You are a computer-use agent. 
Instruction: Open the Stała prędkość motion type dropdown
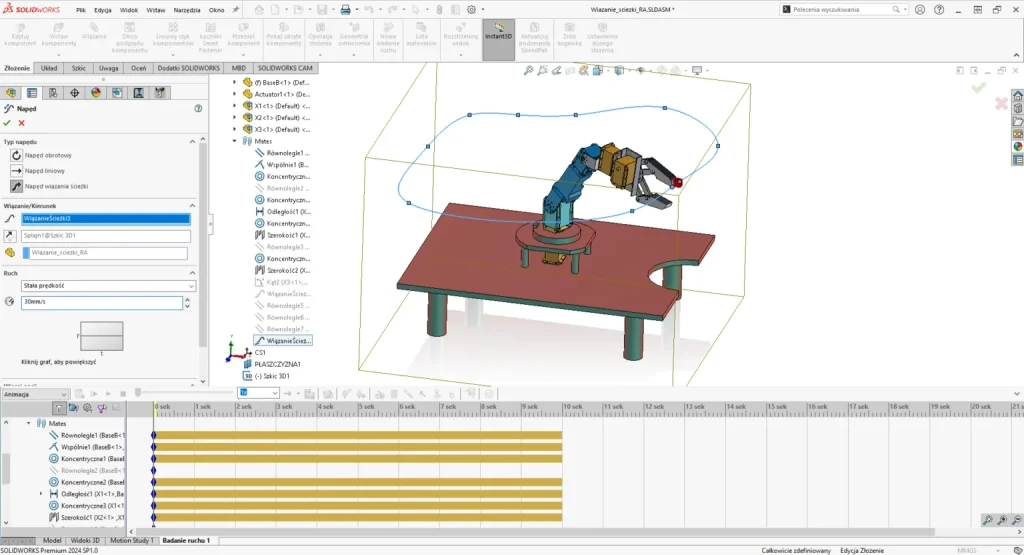point(108,286)
